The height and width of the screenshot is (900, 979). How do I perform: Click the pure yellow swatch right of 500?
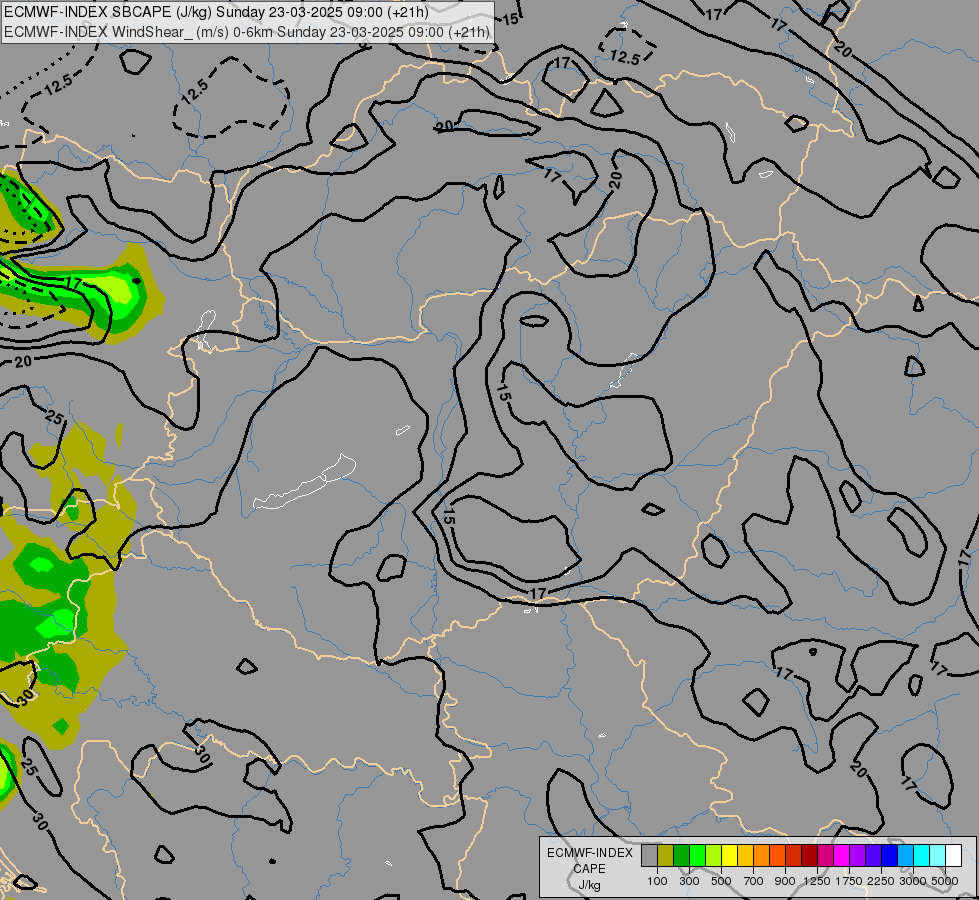[x=730, y=855]
